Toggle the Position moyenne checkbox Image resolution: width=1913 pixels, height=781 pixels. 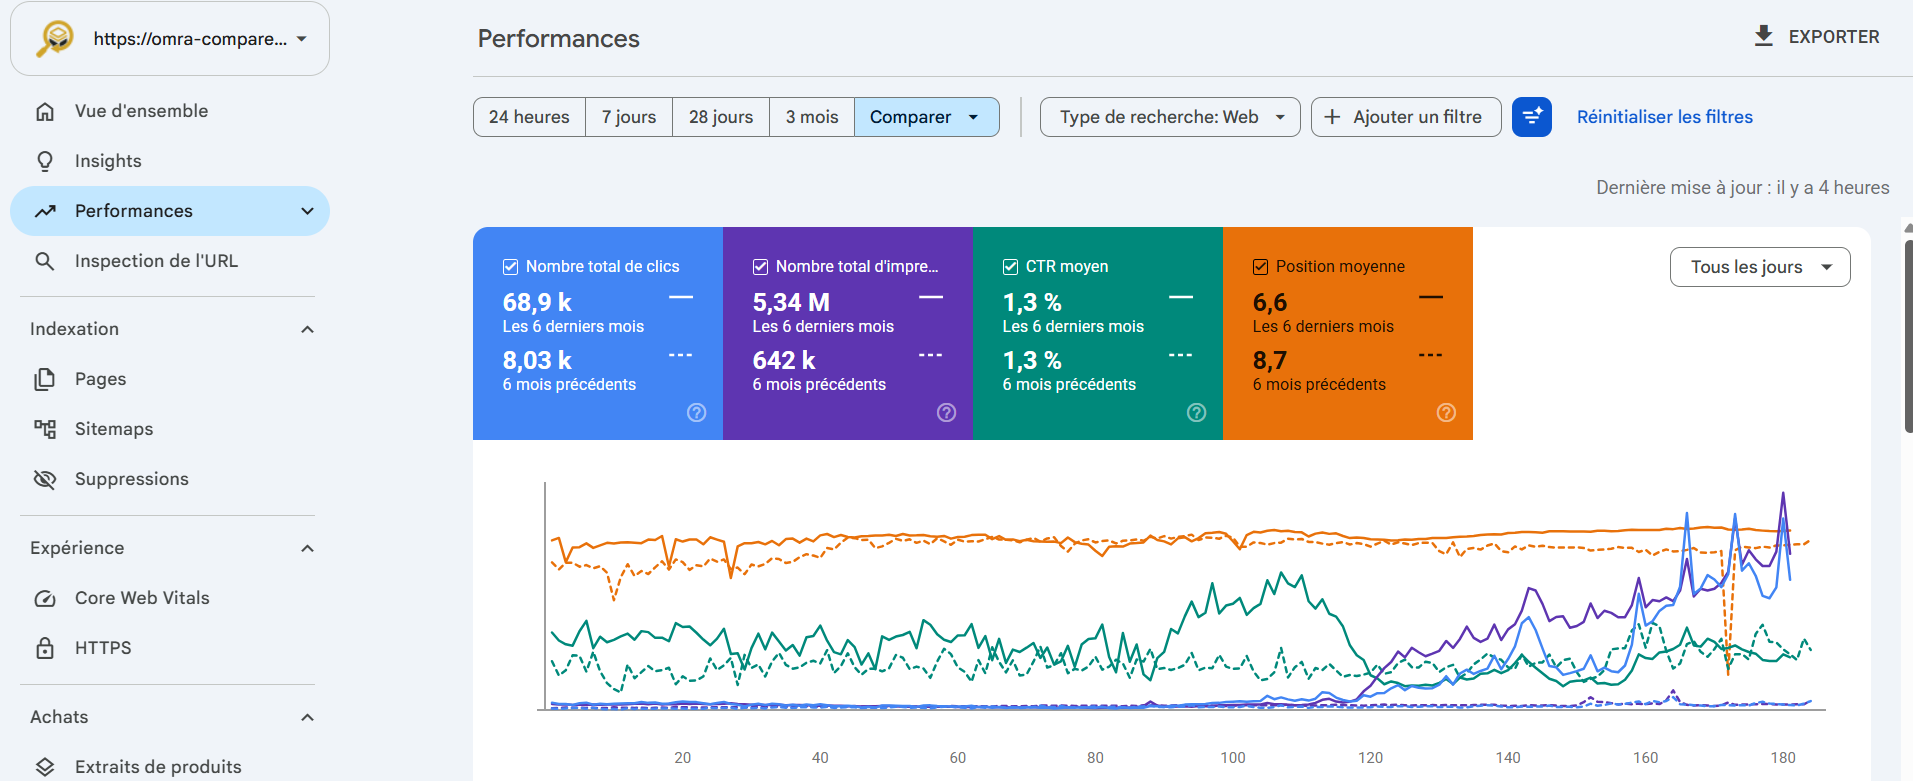(1260, 267)
